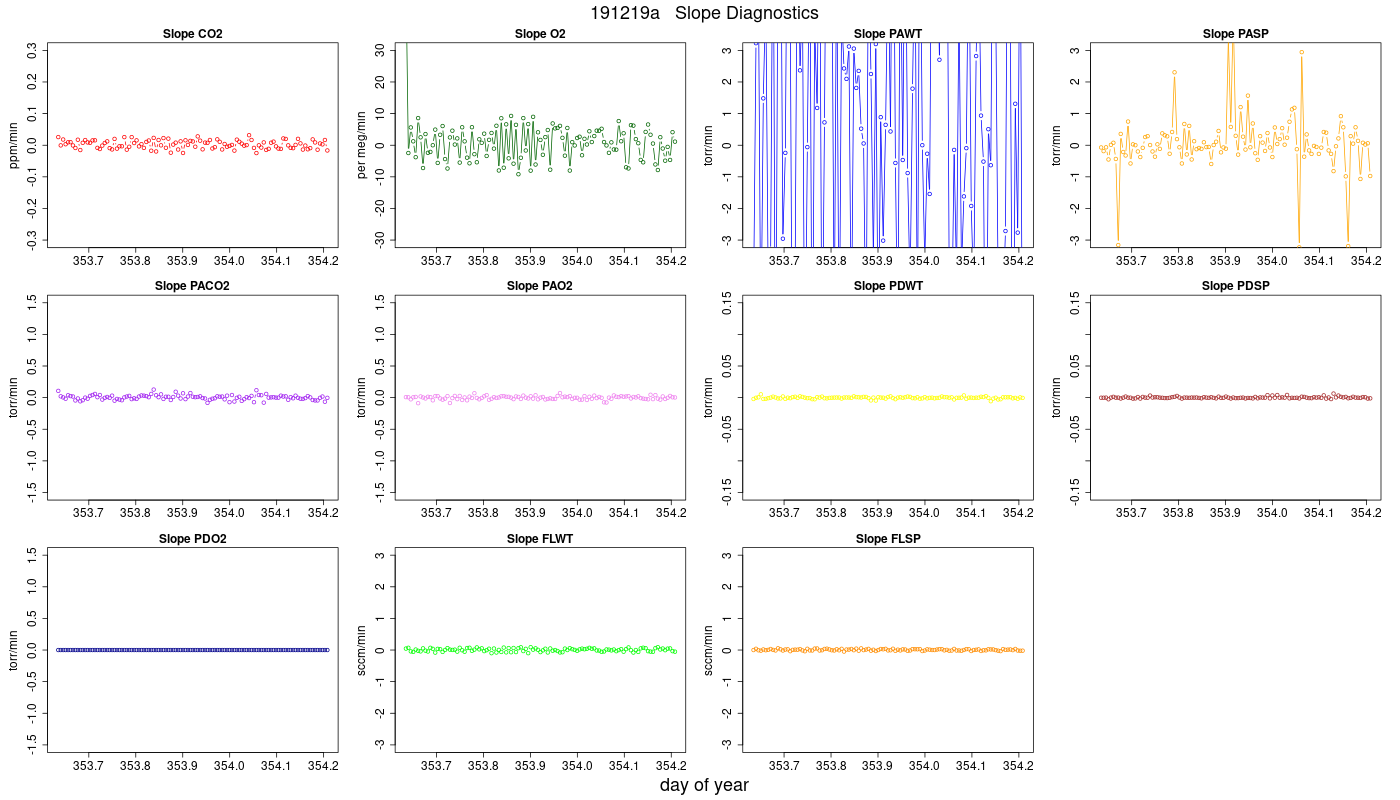
Task: Click the 'torr/min' label of Slope PASP
Action: 1057,145
